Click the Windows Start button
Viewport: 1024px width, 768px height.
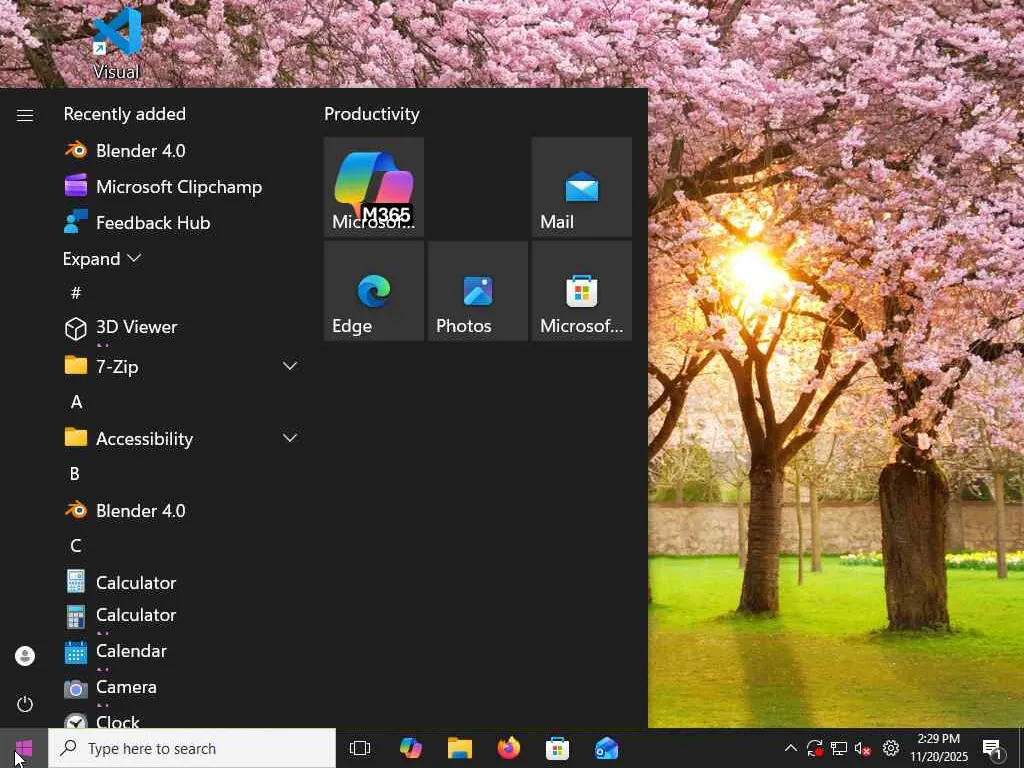24,748
